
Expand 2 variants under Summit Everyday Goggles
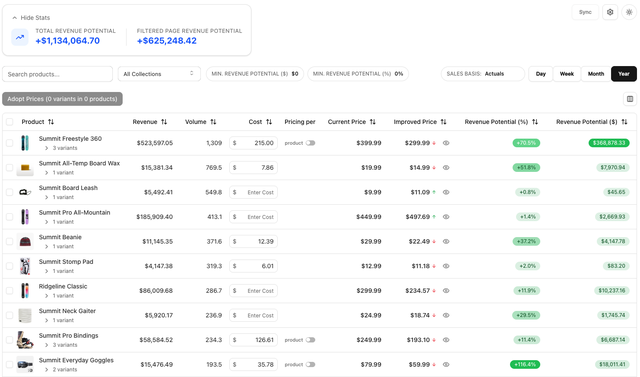coord(62,370)
